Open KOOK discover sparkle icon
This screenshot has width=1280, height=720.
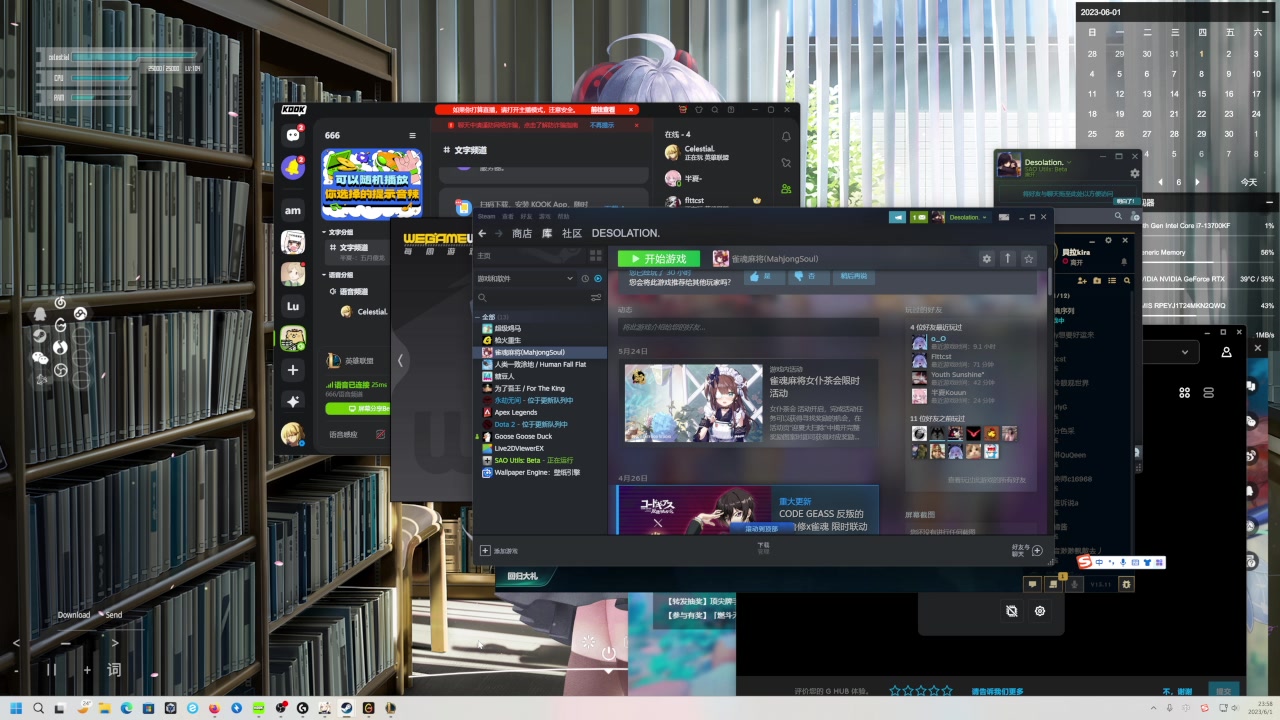point(293,401)
